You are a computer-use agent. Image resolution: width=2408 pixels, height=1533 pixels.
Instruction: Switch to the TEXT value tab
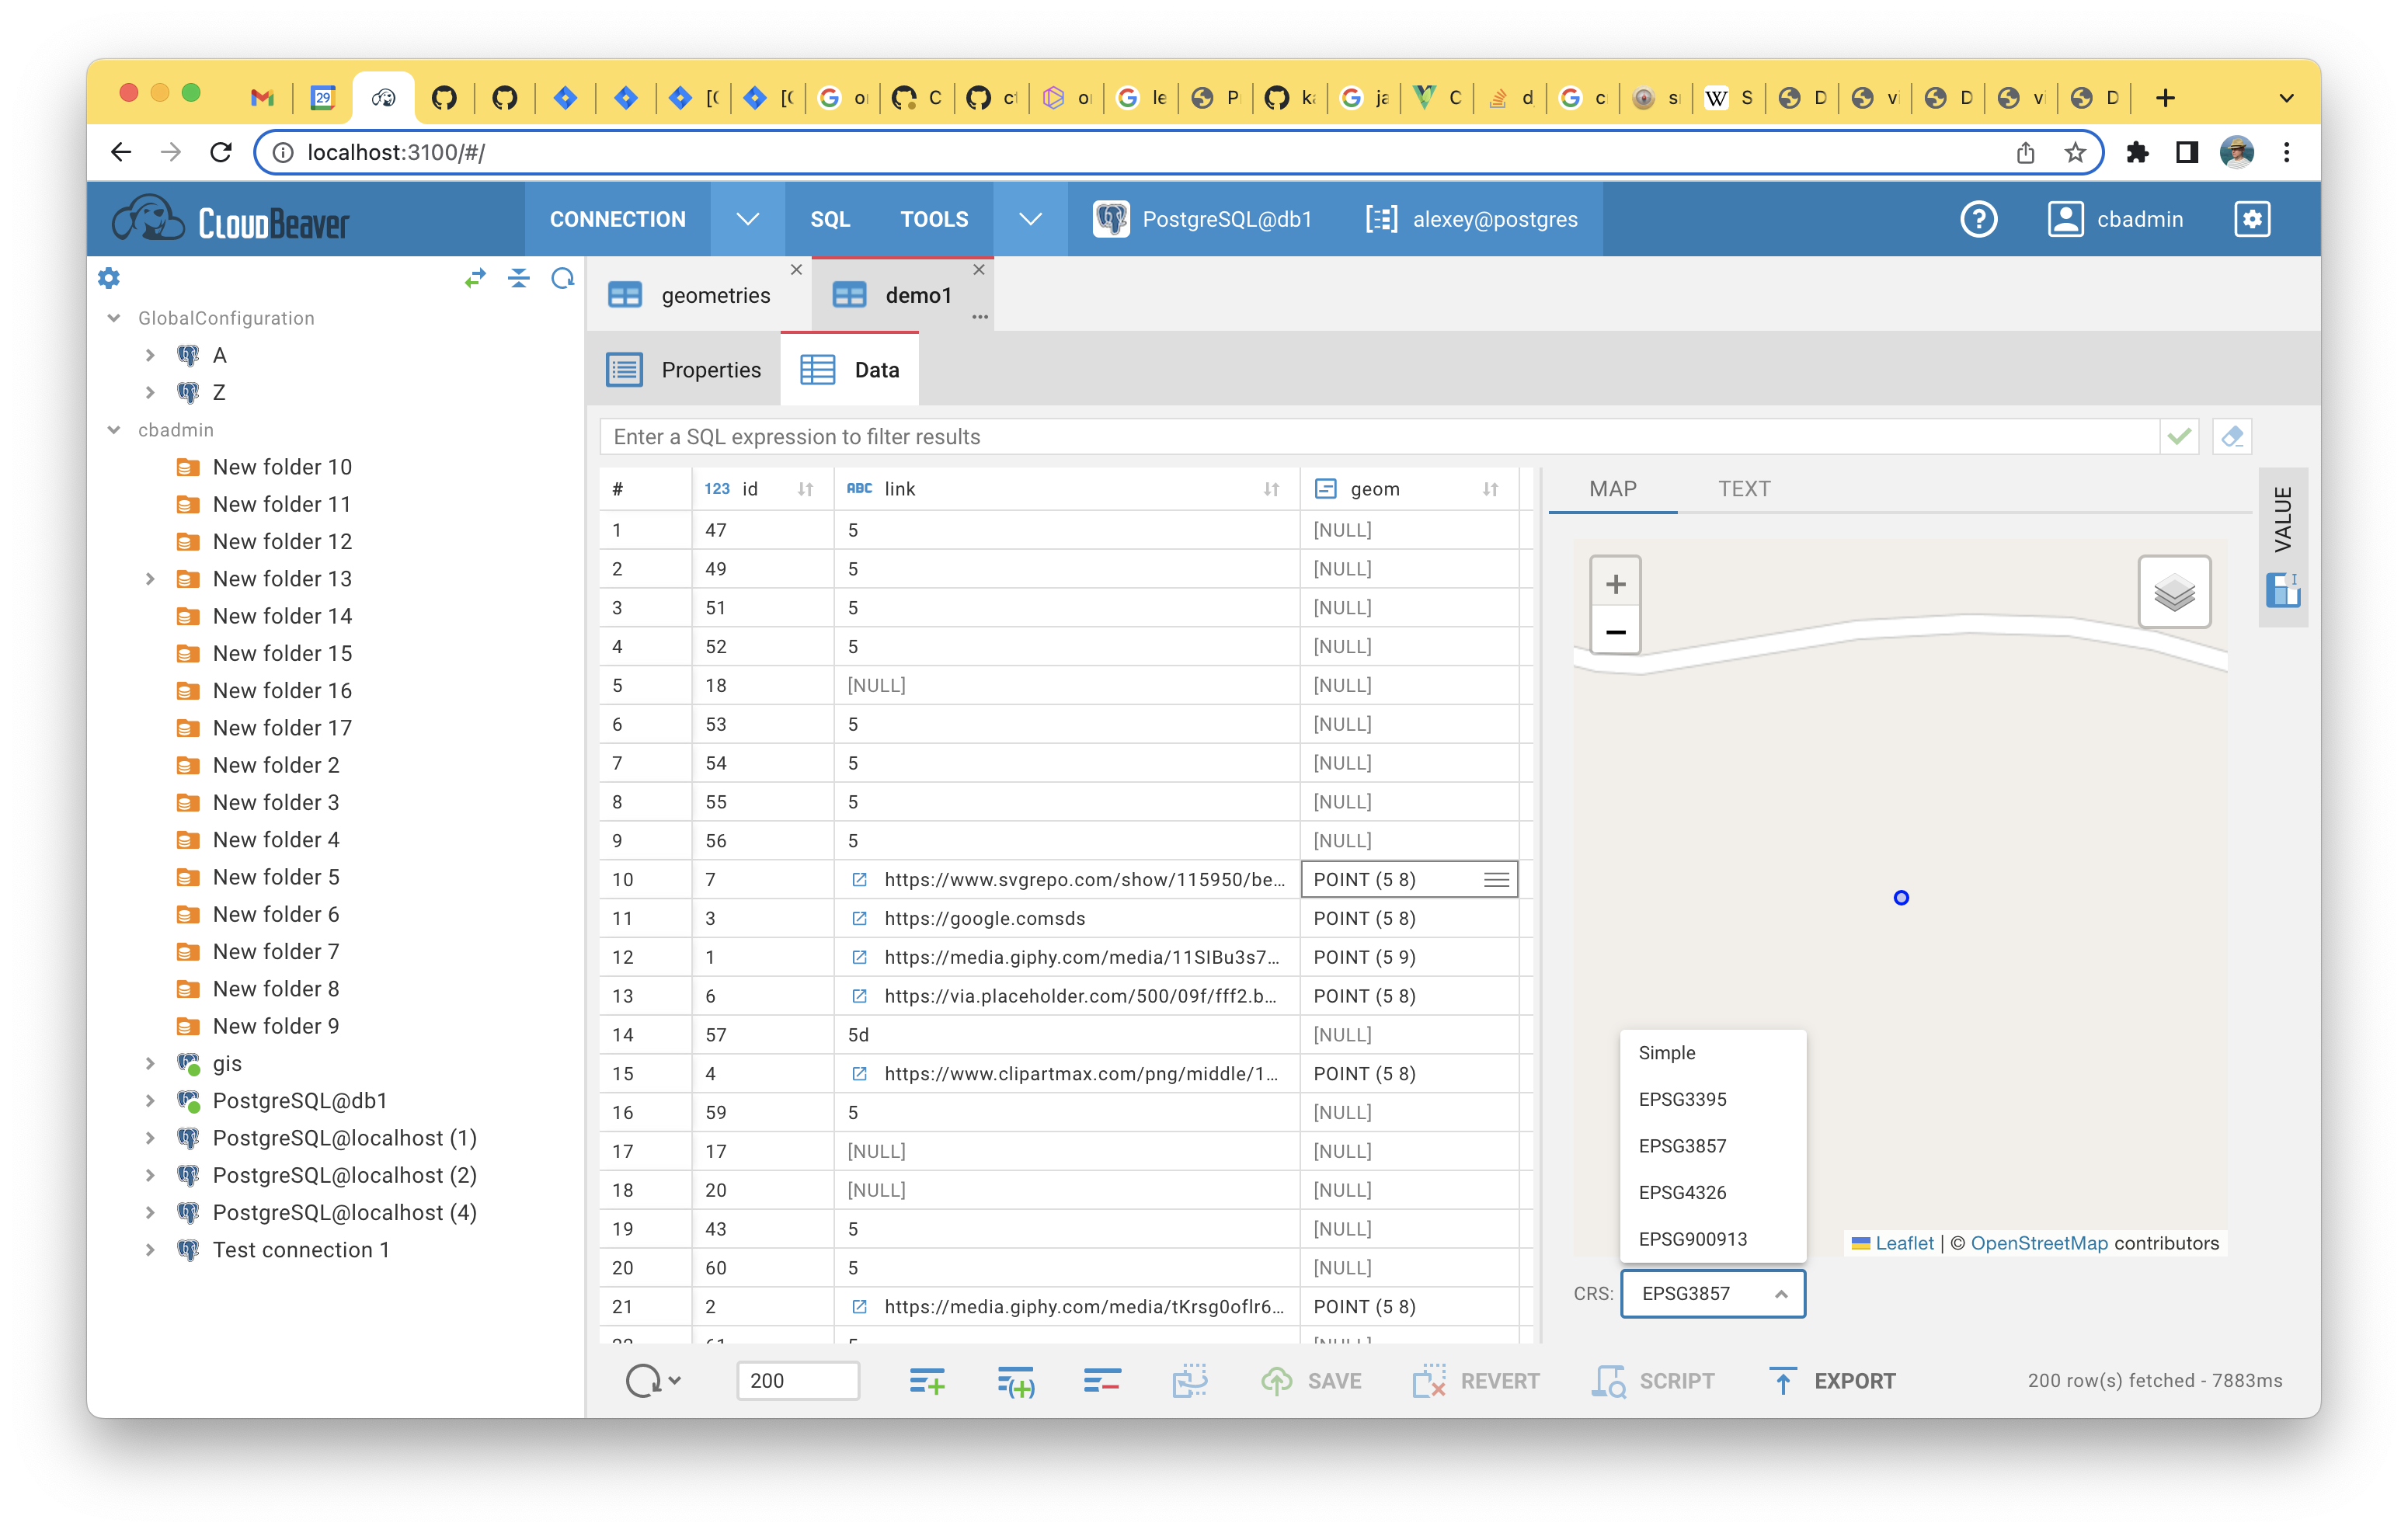pos(1743,489)
